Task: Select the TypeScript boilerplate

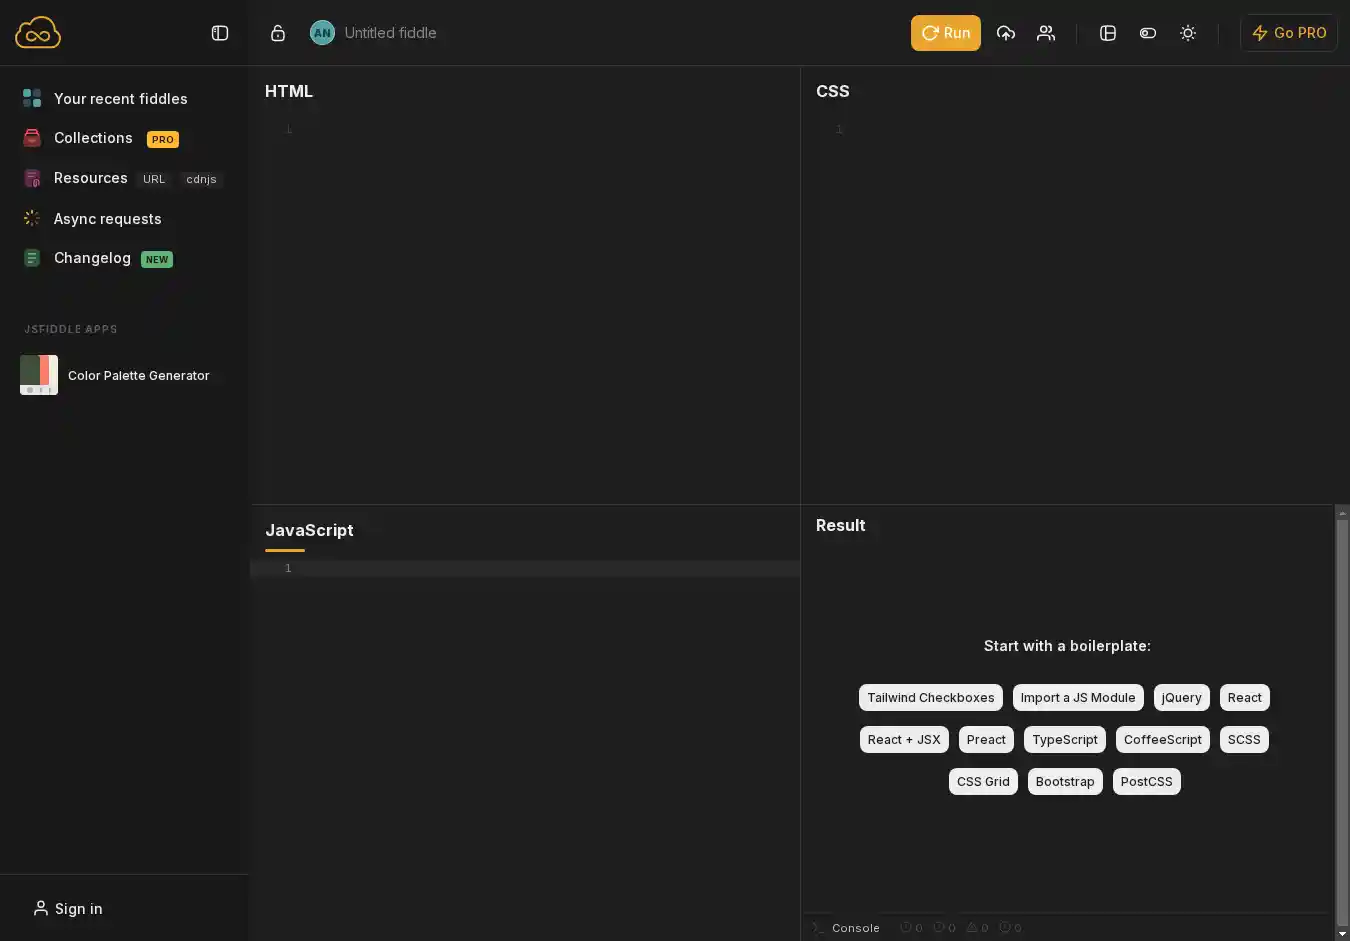Action: 1064,740
